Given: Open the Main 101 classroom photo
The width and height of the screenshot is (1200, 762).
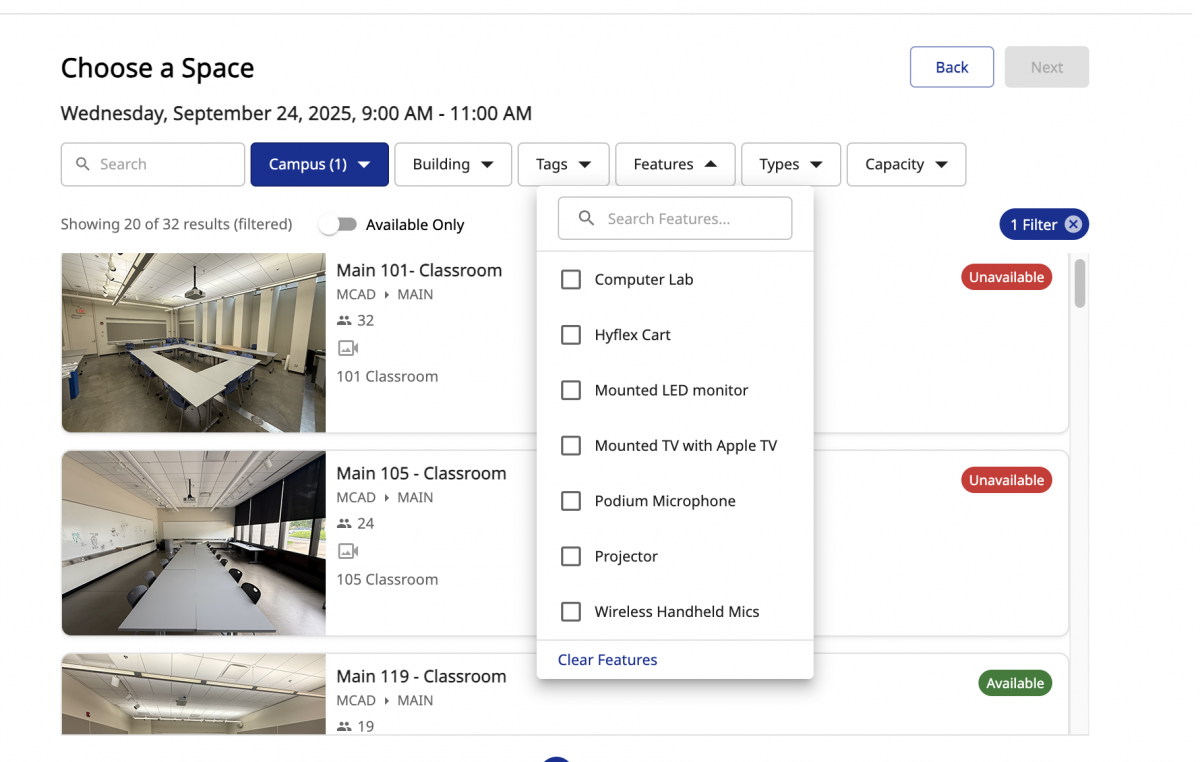Looking at the screenshot, I should click(x=194, y=343).
